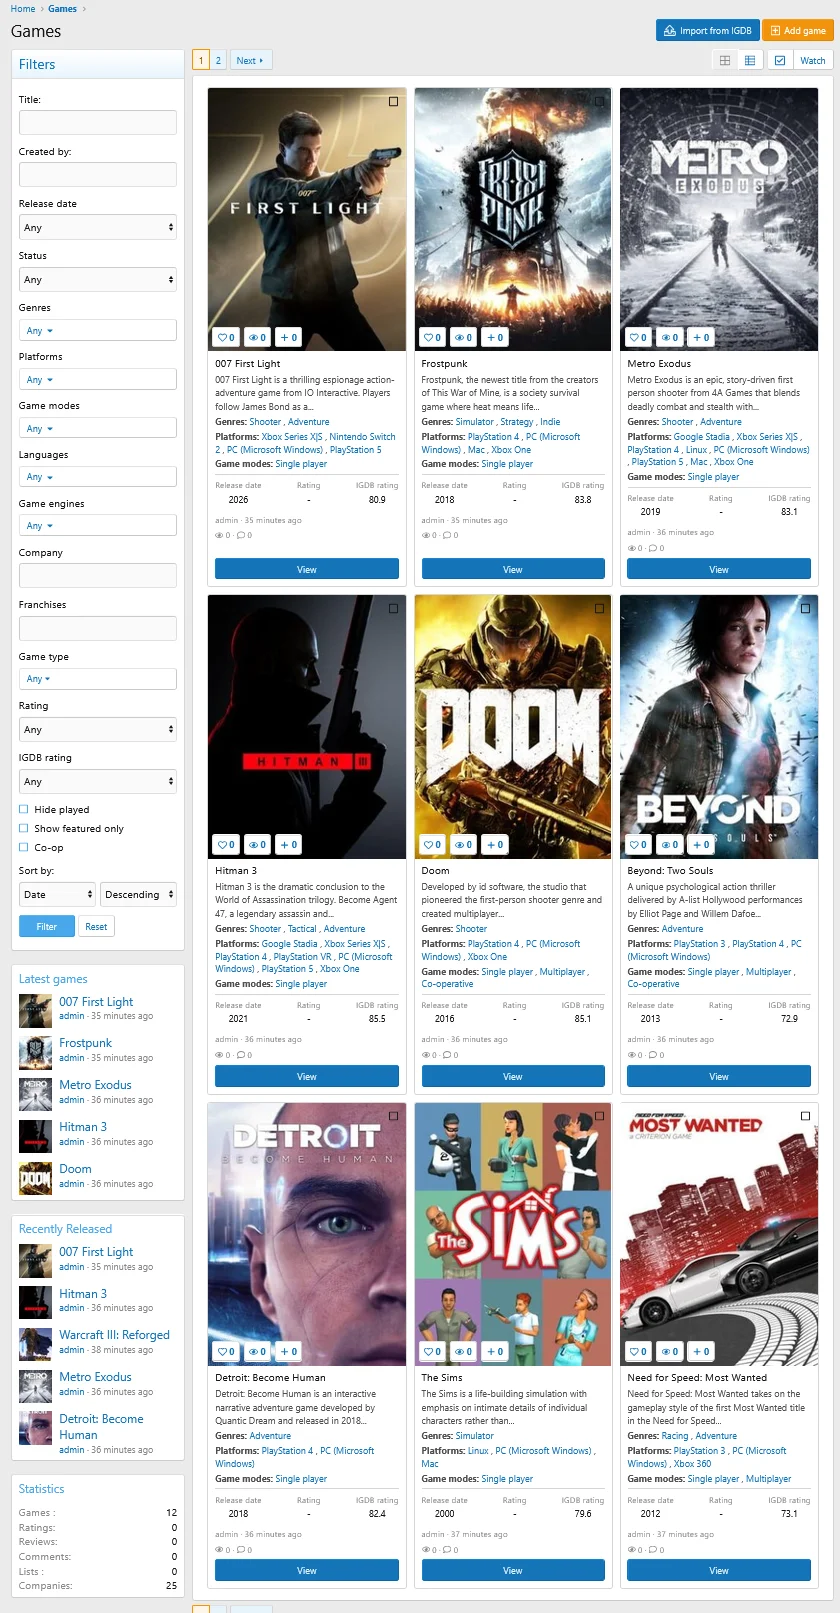This screenshot has width=840, height=1613.
Task: Enable the Hide played checkbox
Action: pos(23,809)
